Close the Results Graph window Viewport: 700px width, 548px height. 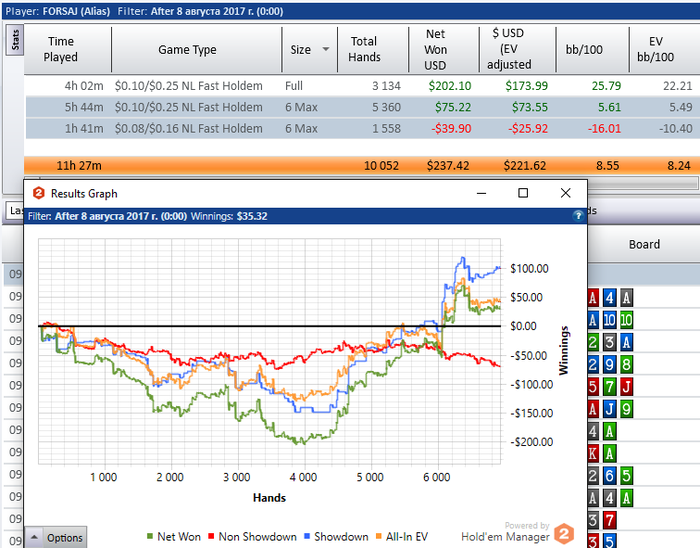click(565, 193)
